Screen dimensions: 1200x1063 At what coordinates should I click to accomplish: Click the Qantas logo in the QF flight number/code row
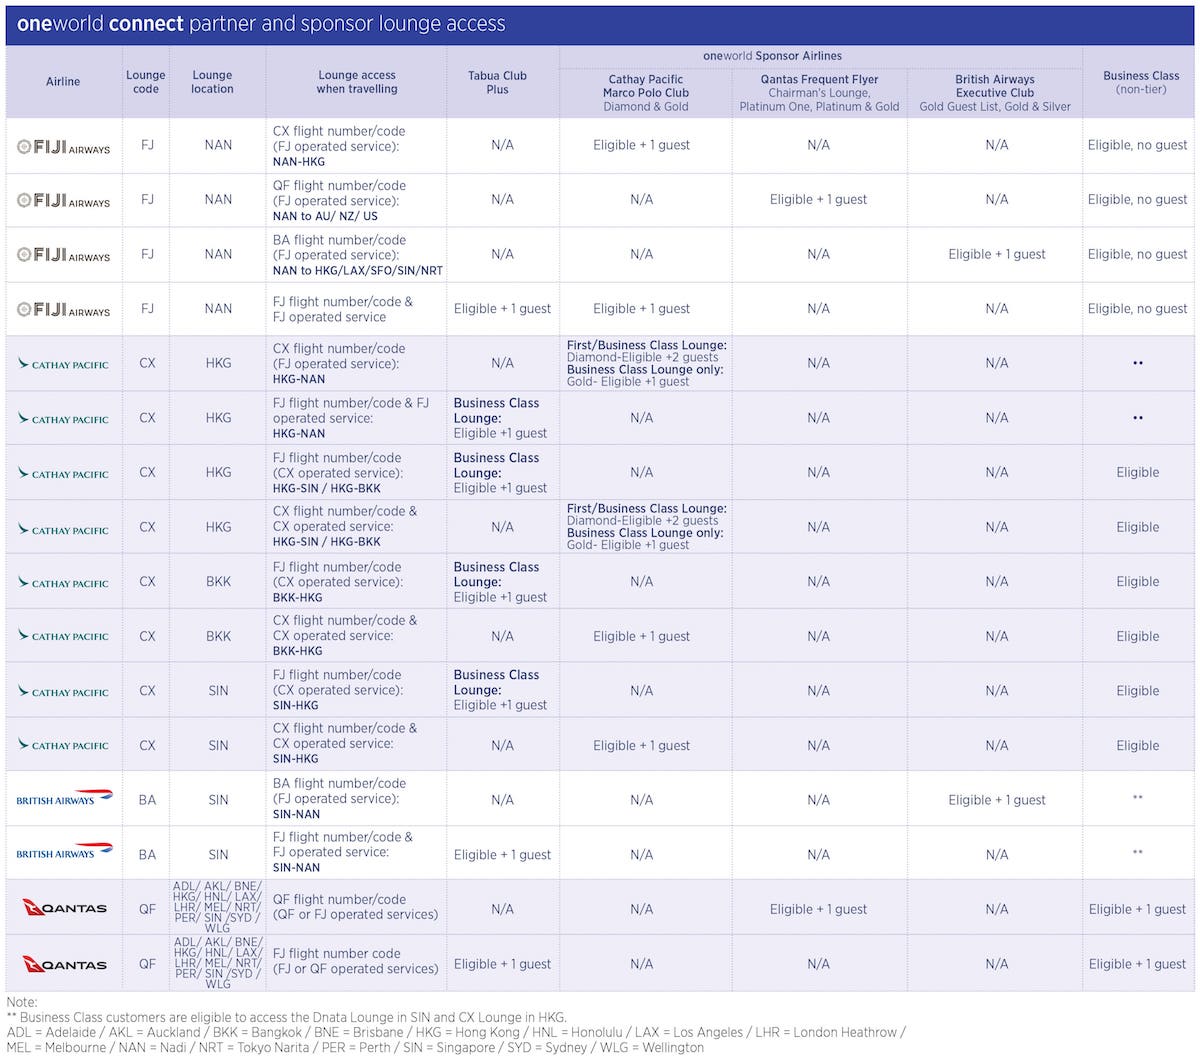tap(64, 908)
